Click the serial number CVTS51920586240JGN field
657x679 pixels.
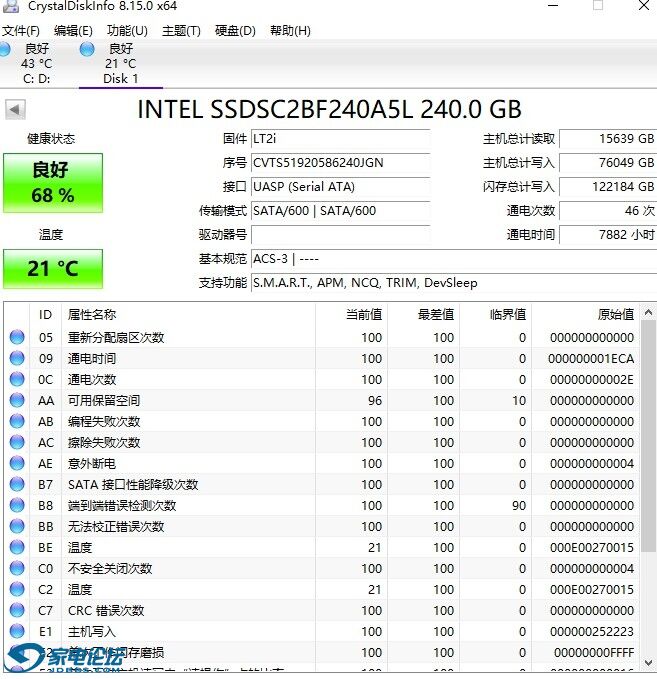(340, 163)
